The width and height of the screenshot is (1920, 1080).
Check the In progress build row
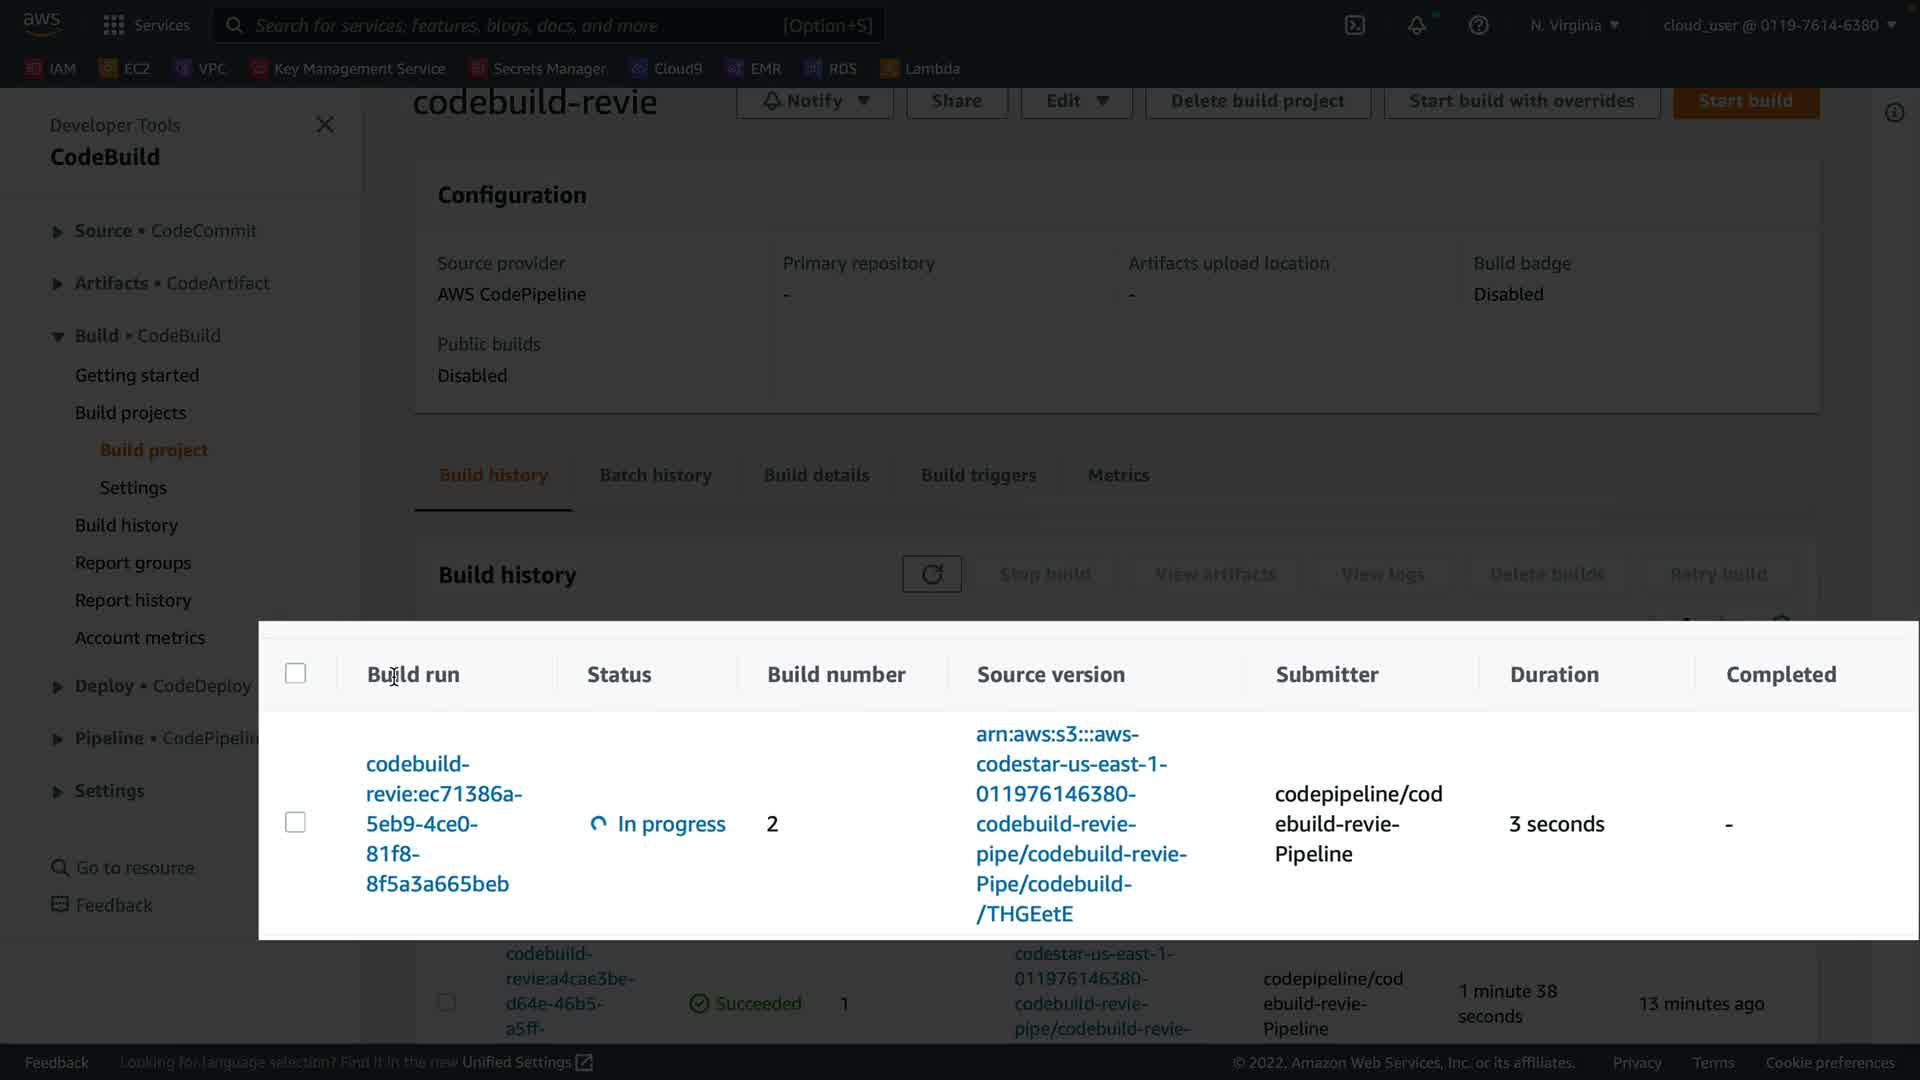295,822
